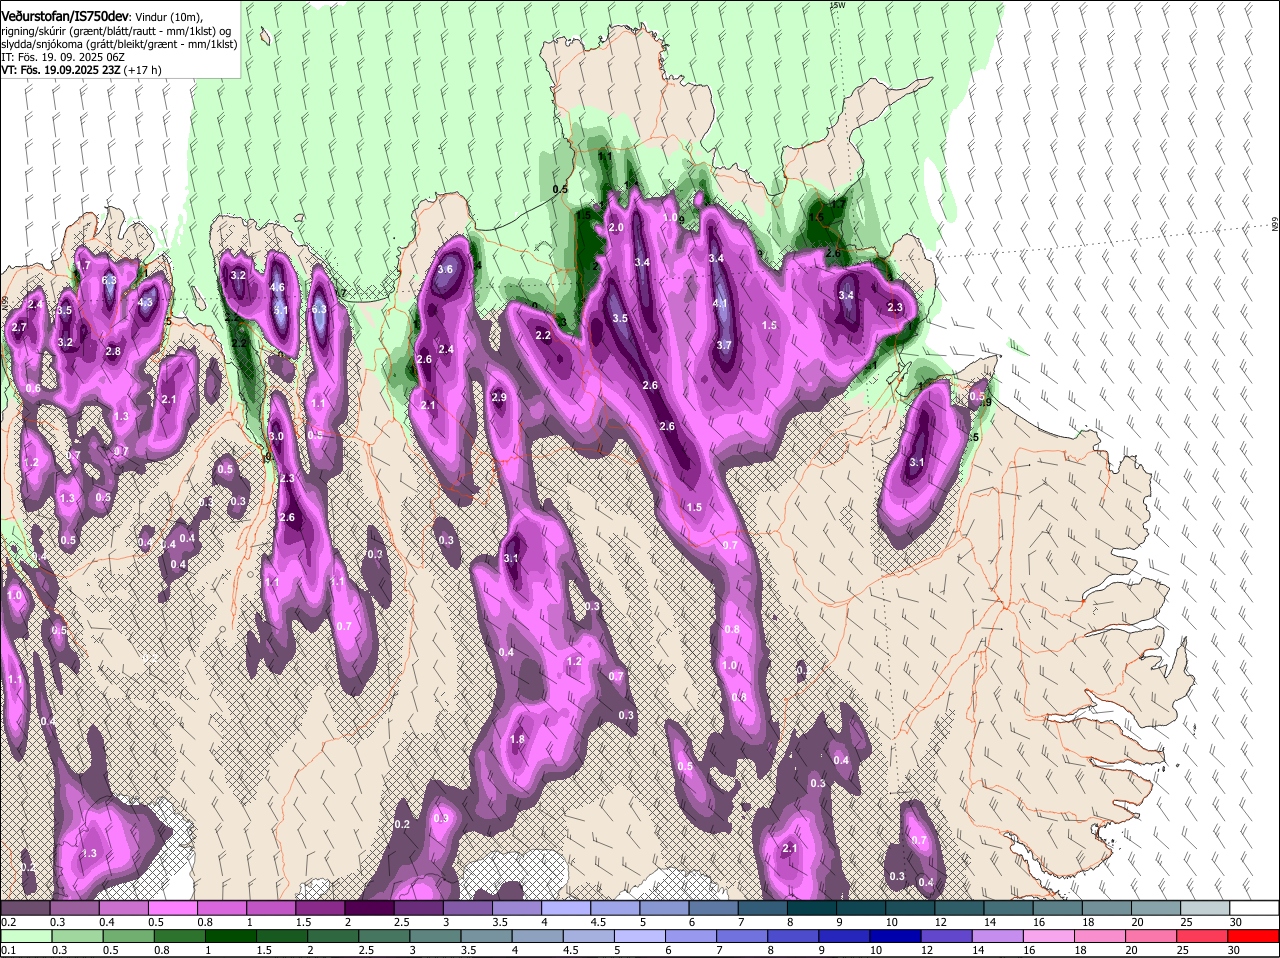Choose dark teal snow swatch between 8 and 9

point(811,907)
